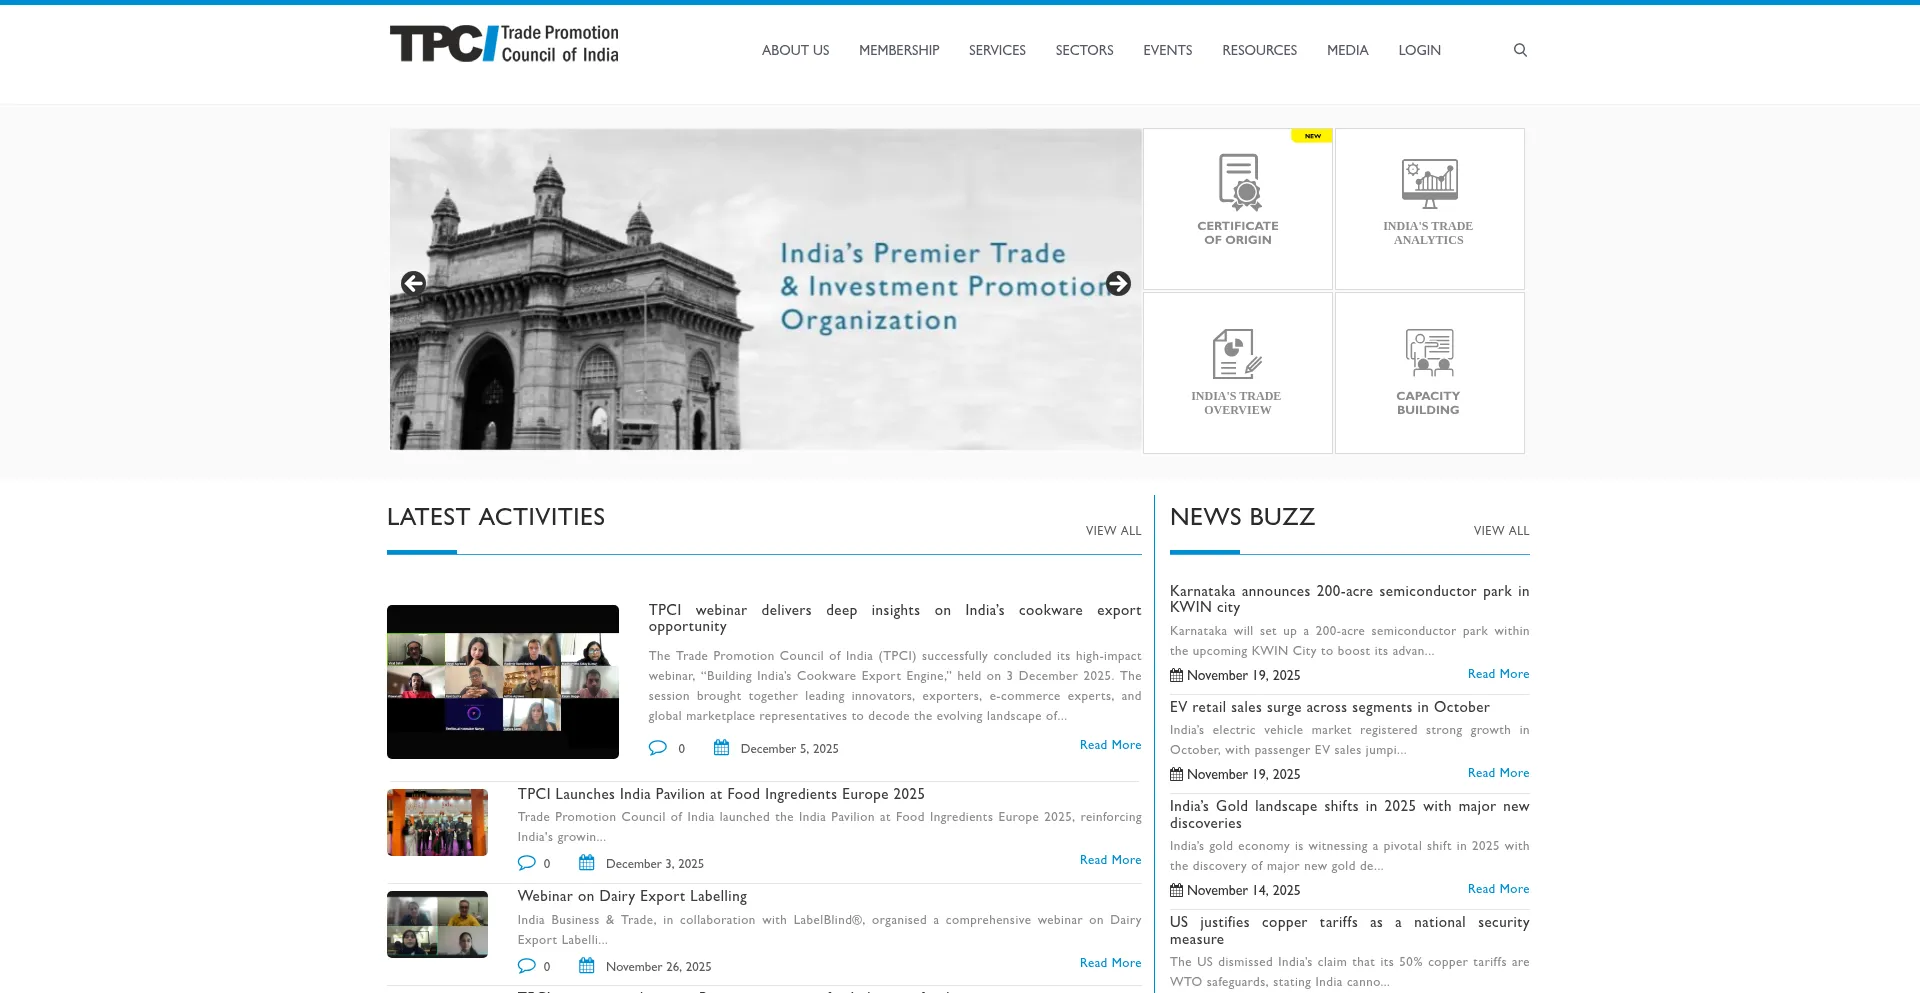1920x993 pixels.
Task: Click View All under Latest Activities
Action: (x=1113, y=531)
